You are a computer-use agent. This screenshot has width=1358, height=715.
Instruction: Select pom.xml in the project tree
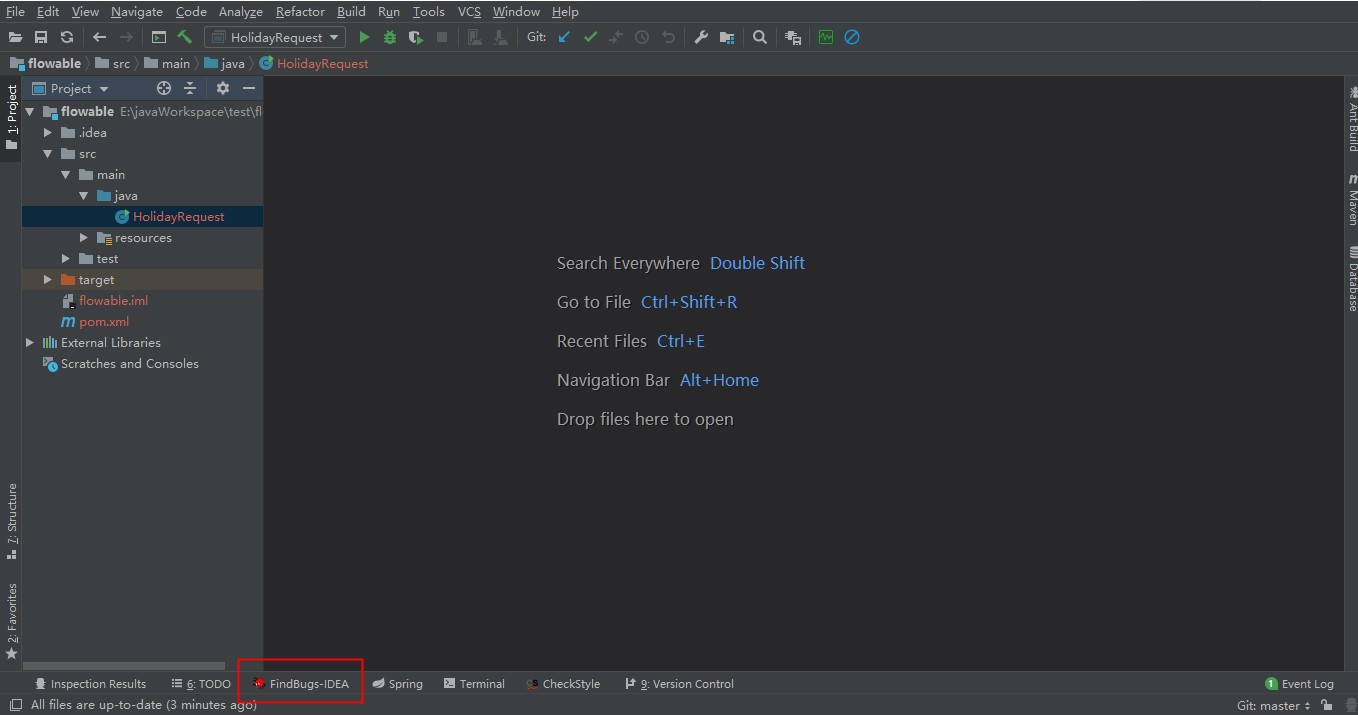pyautogui.click(x=104, y=322)
